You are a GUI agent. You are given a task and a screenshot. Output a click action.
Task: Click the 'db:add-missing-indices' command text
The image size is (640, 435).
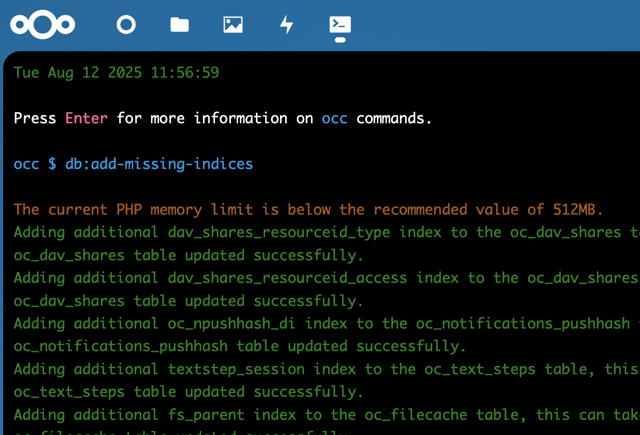coord(159,164)
